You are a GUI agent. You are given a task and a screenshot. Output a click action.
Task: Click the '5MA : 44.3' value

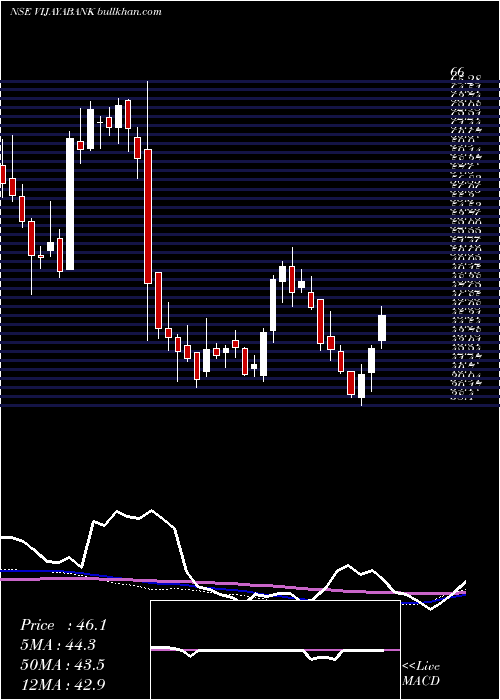click(58, 645)
